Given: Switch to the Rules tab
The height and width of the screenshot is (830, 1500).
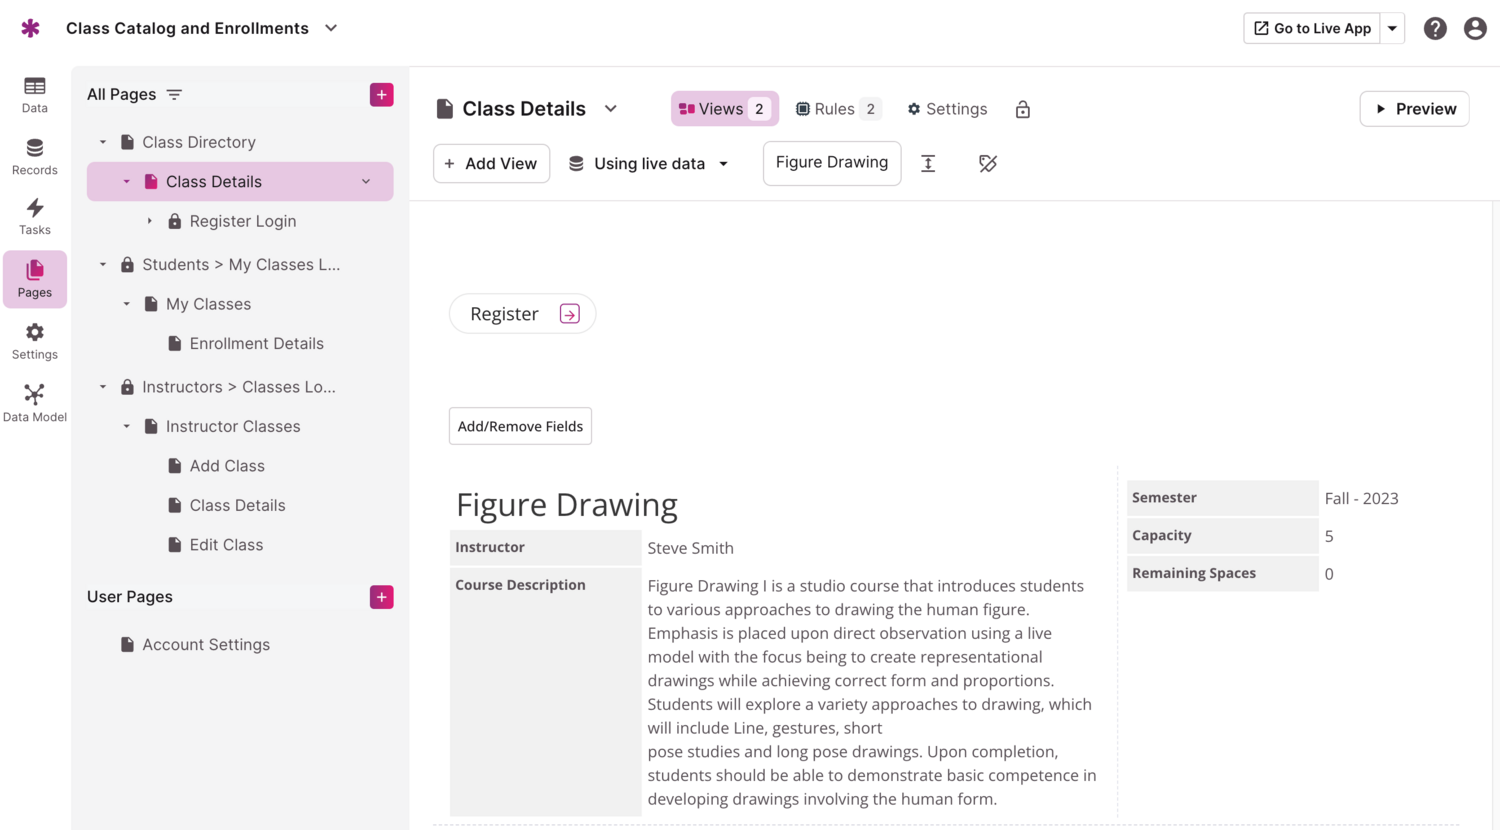Looking at the screenshot, I should click(837, 109).
